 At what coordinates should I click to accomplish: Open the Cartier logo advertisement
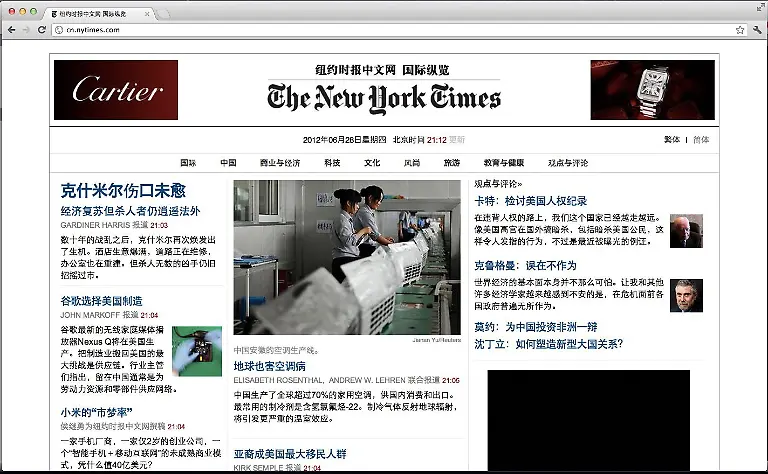point(116,90)
